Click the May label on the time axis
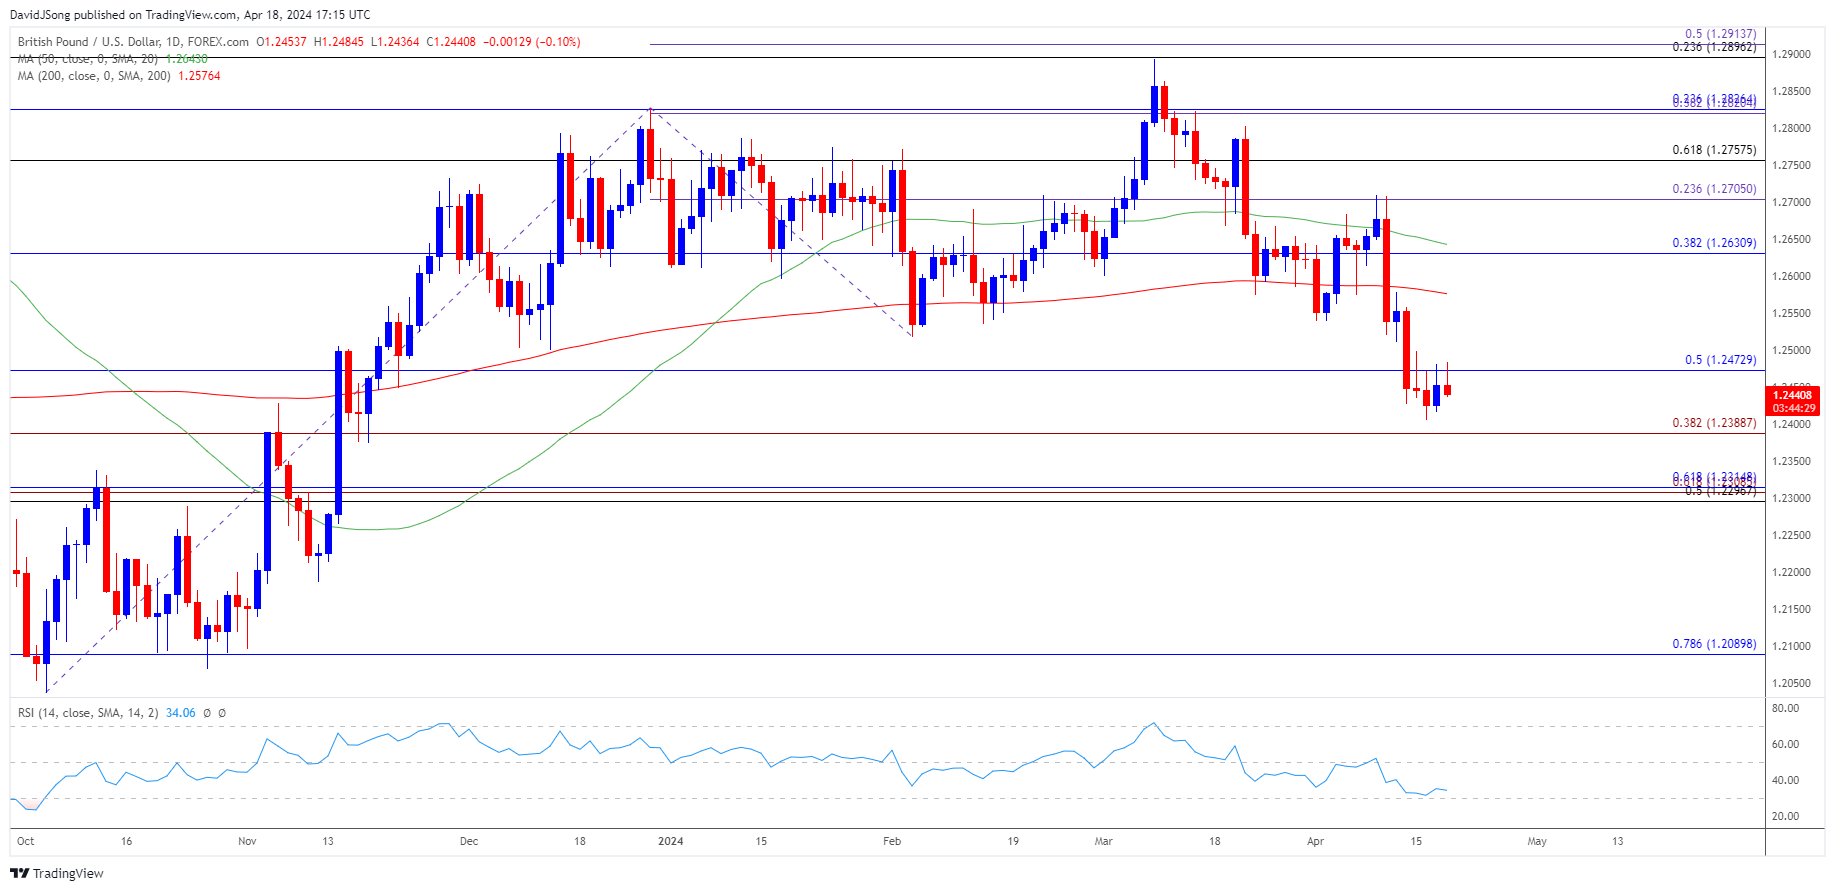Viewport: 1835px width, 891px height. click(1537, 841)
